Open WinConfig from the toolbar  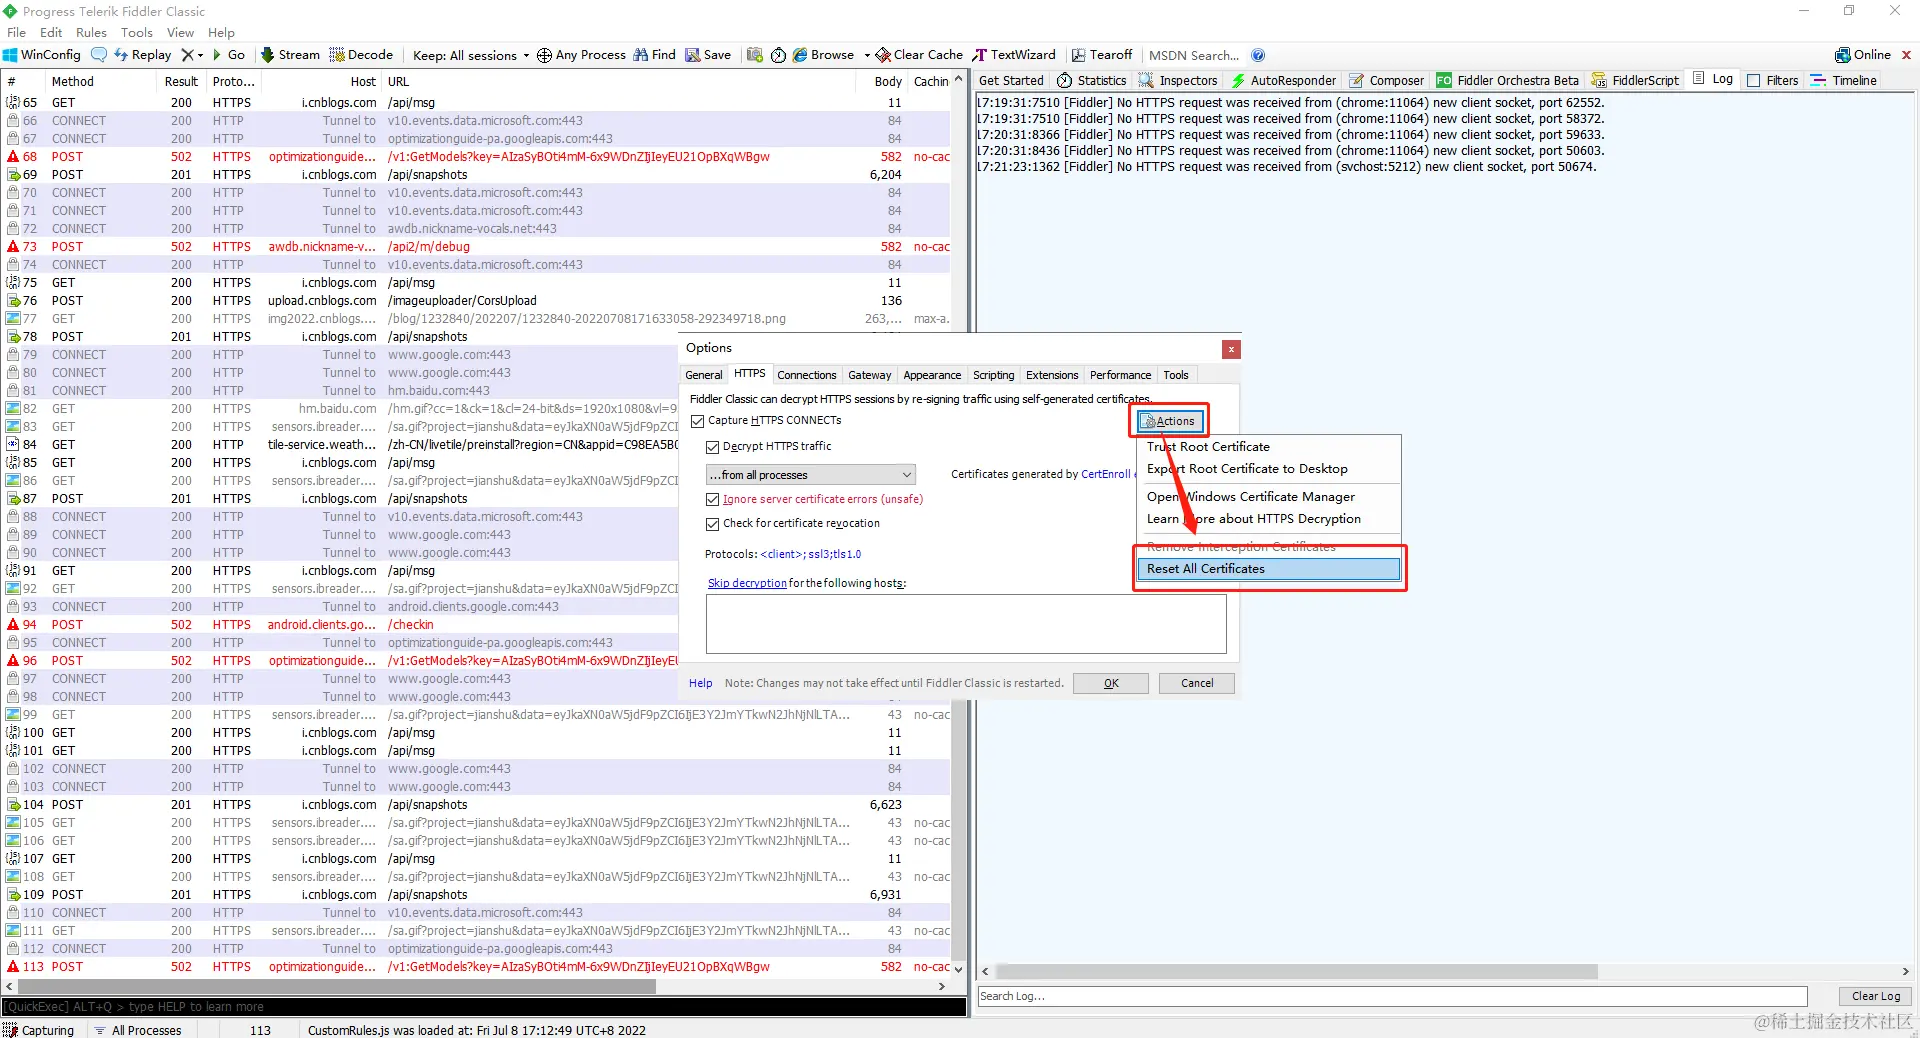point(42,55)
